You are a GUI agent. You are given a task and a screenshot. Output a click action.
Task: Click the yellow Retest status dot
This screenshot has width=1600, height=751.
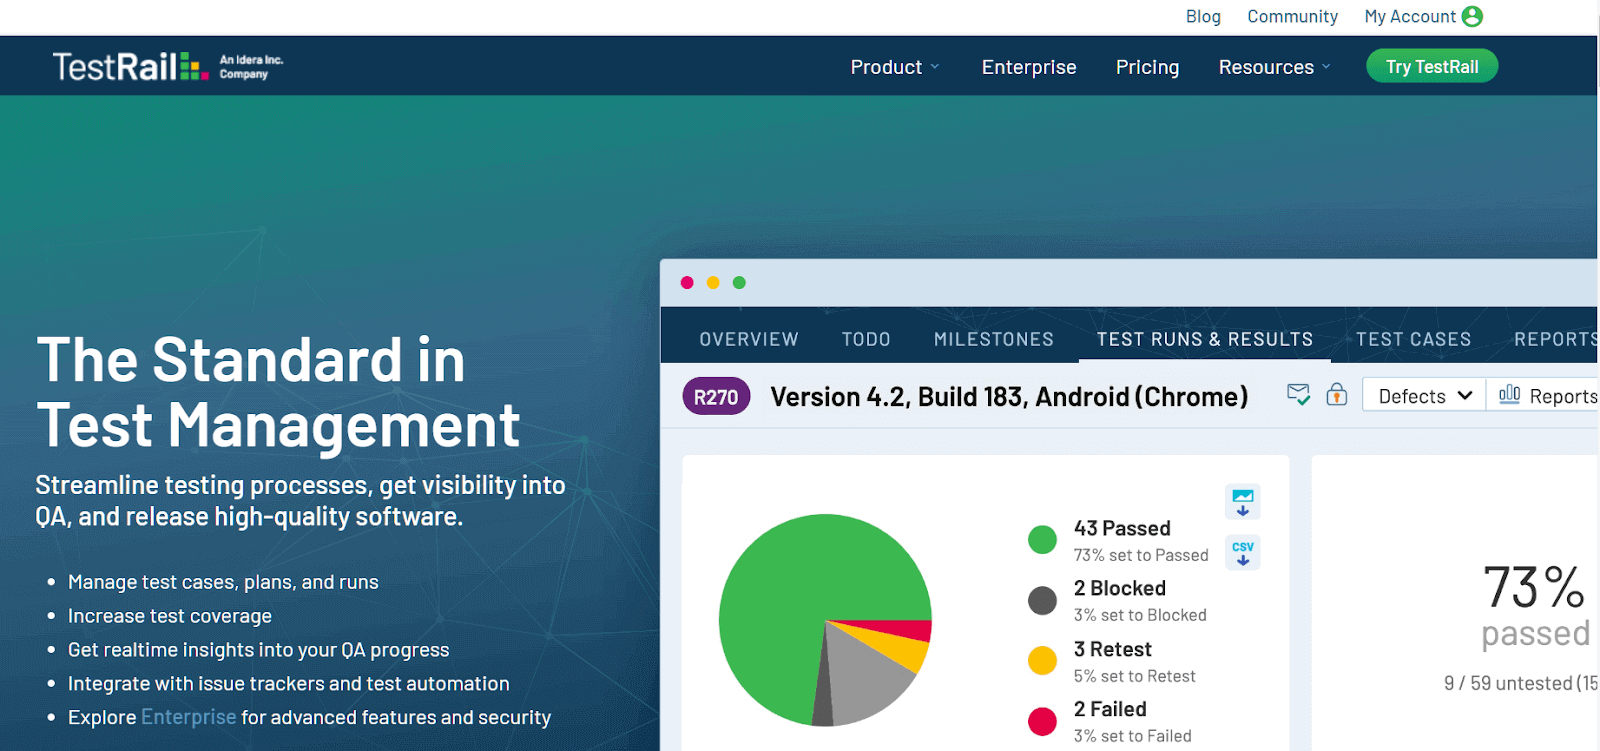click(1042, 660)
